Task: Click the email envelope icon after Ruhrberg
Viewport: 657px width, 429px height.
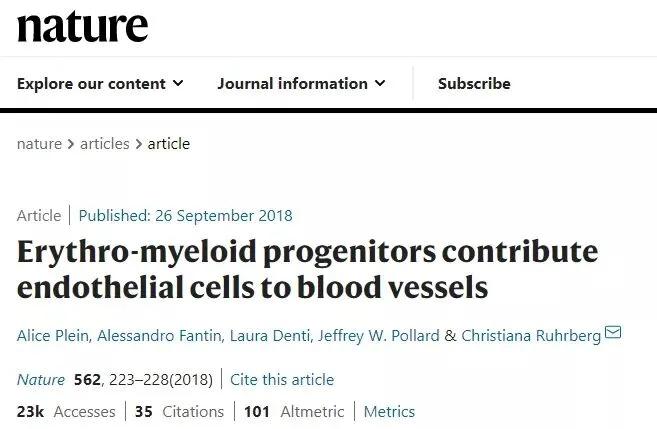Action: click(613, 332)
